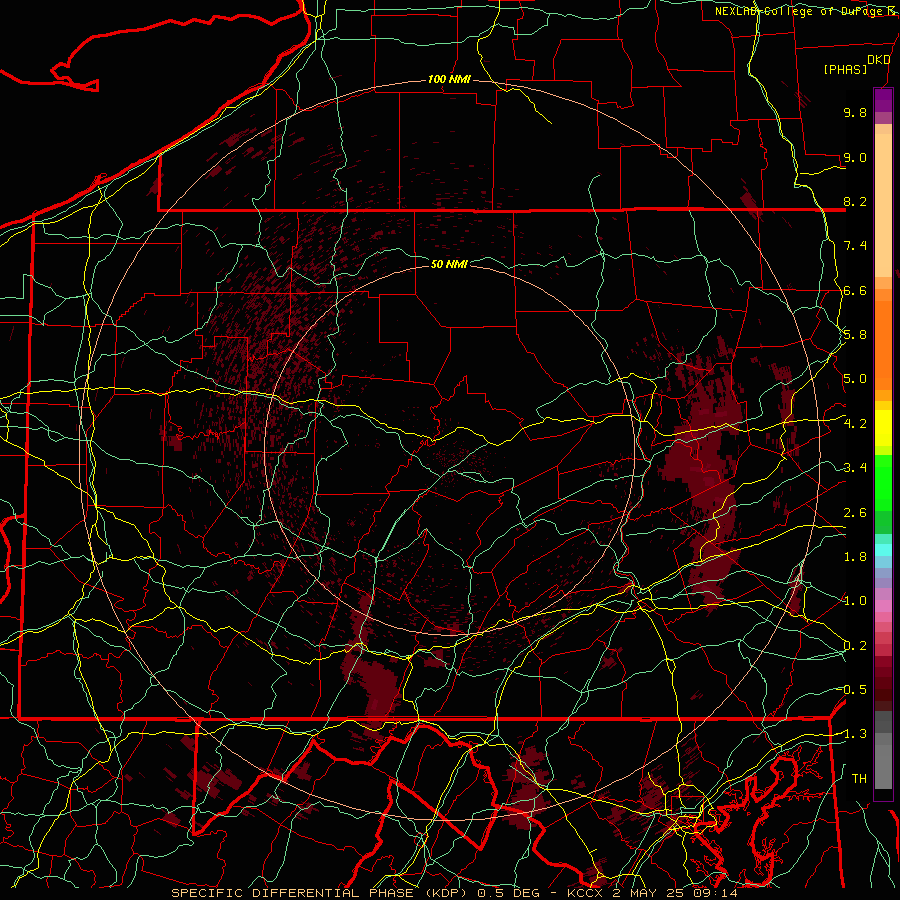This screenshot has height=900, width=900.
Task: Click the 100 NMI range ring label
Action: (449, 79)
